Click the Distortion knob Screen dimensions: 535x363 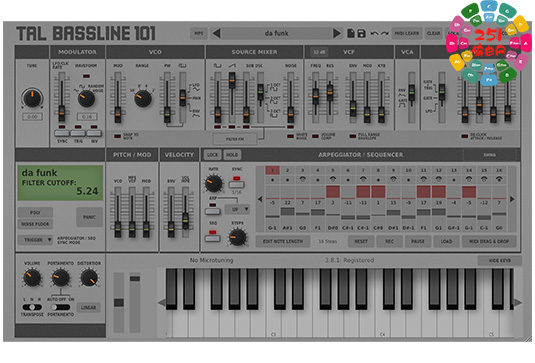89,278
